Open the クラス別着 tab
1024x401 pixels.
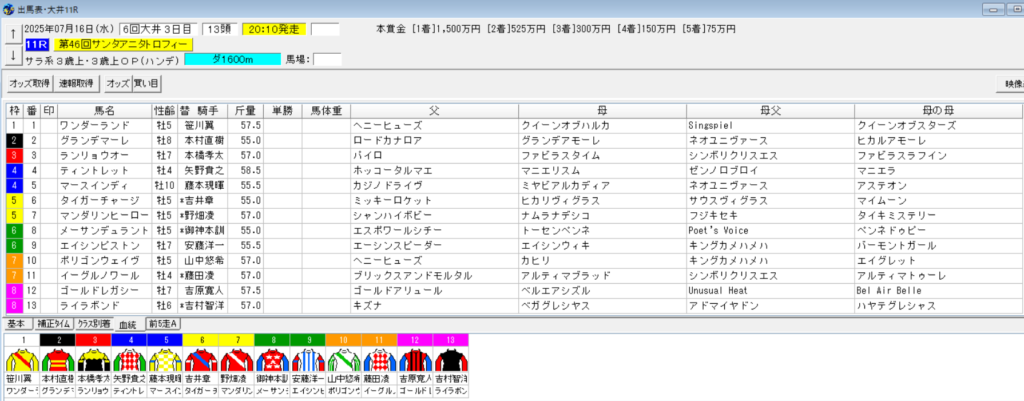point(94,323)
